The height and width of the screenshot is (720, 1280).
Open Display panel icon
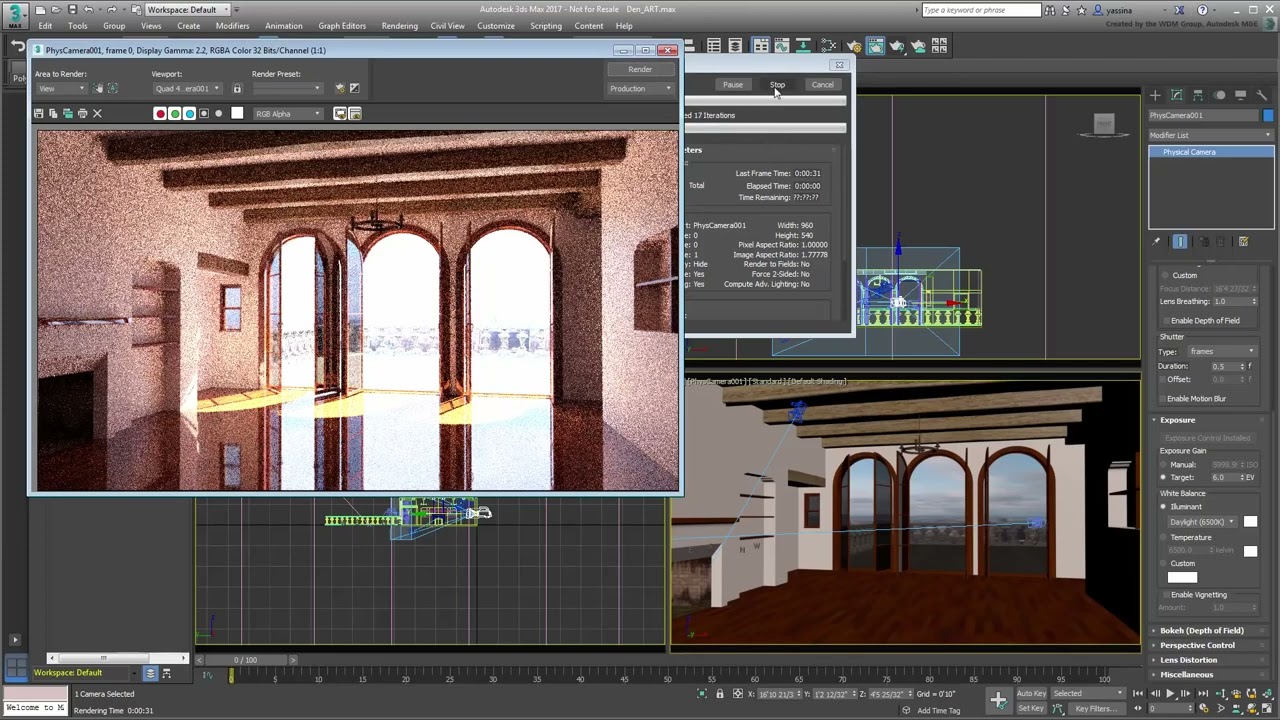click(1241, 95)
